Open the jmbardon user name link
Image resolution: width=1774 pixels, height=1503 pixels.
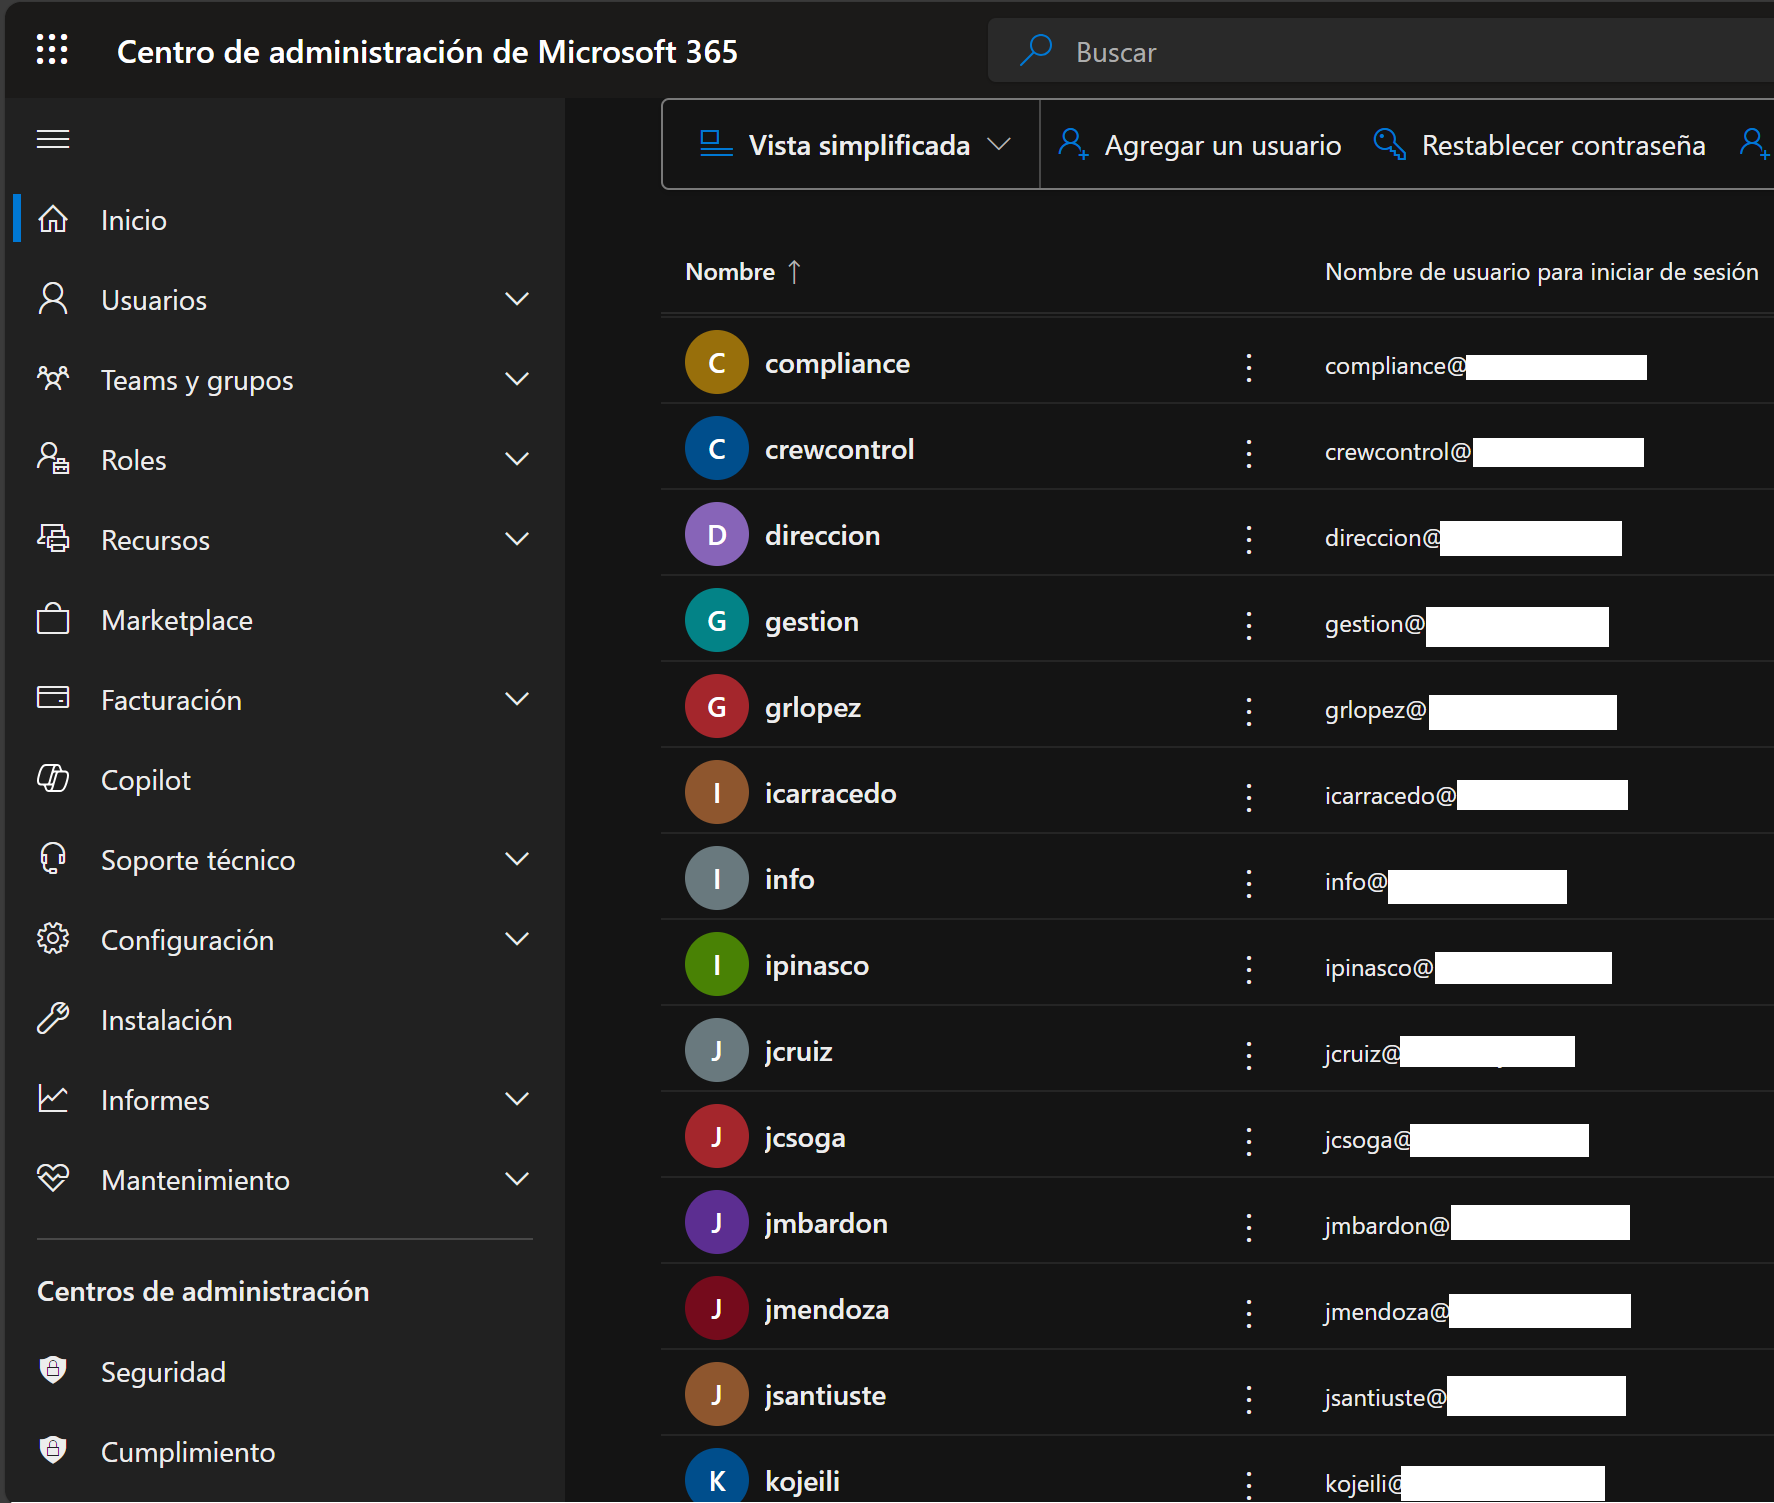coord(825,1224)
